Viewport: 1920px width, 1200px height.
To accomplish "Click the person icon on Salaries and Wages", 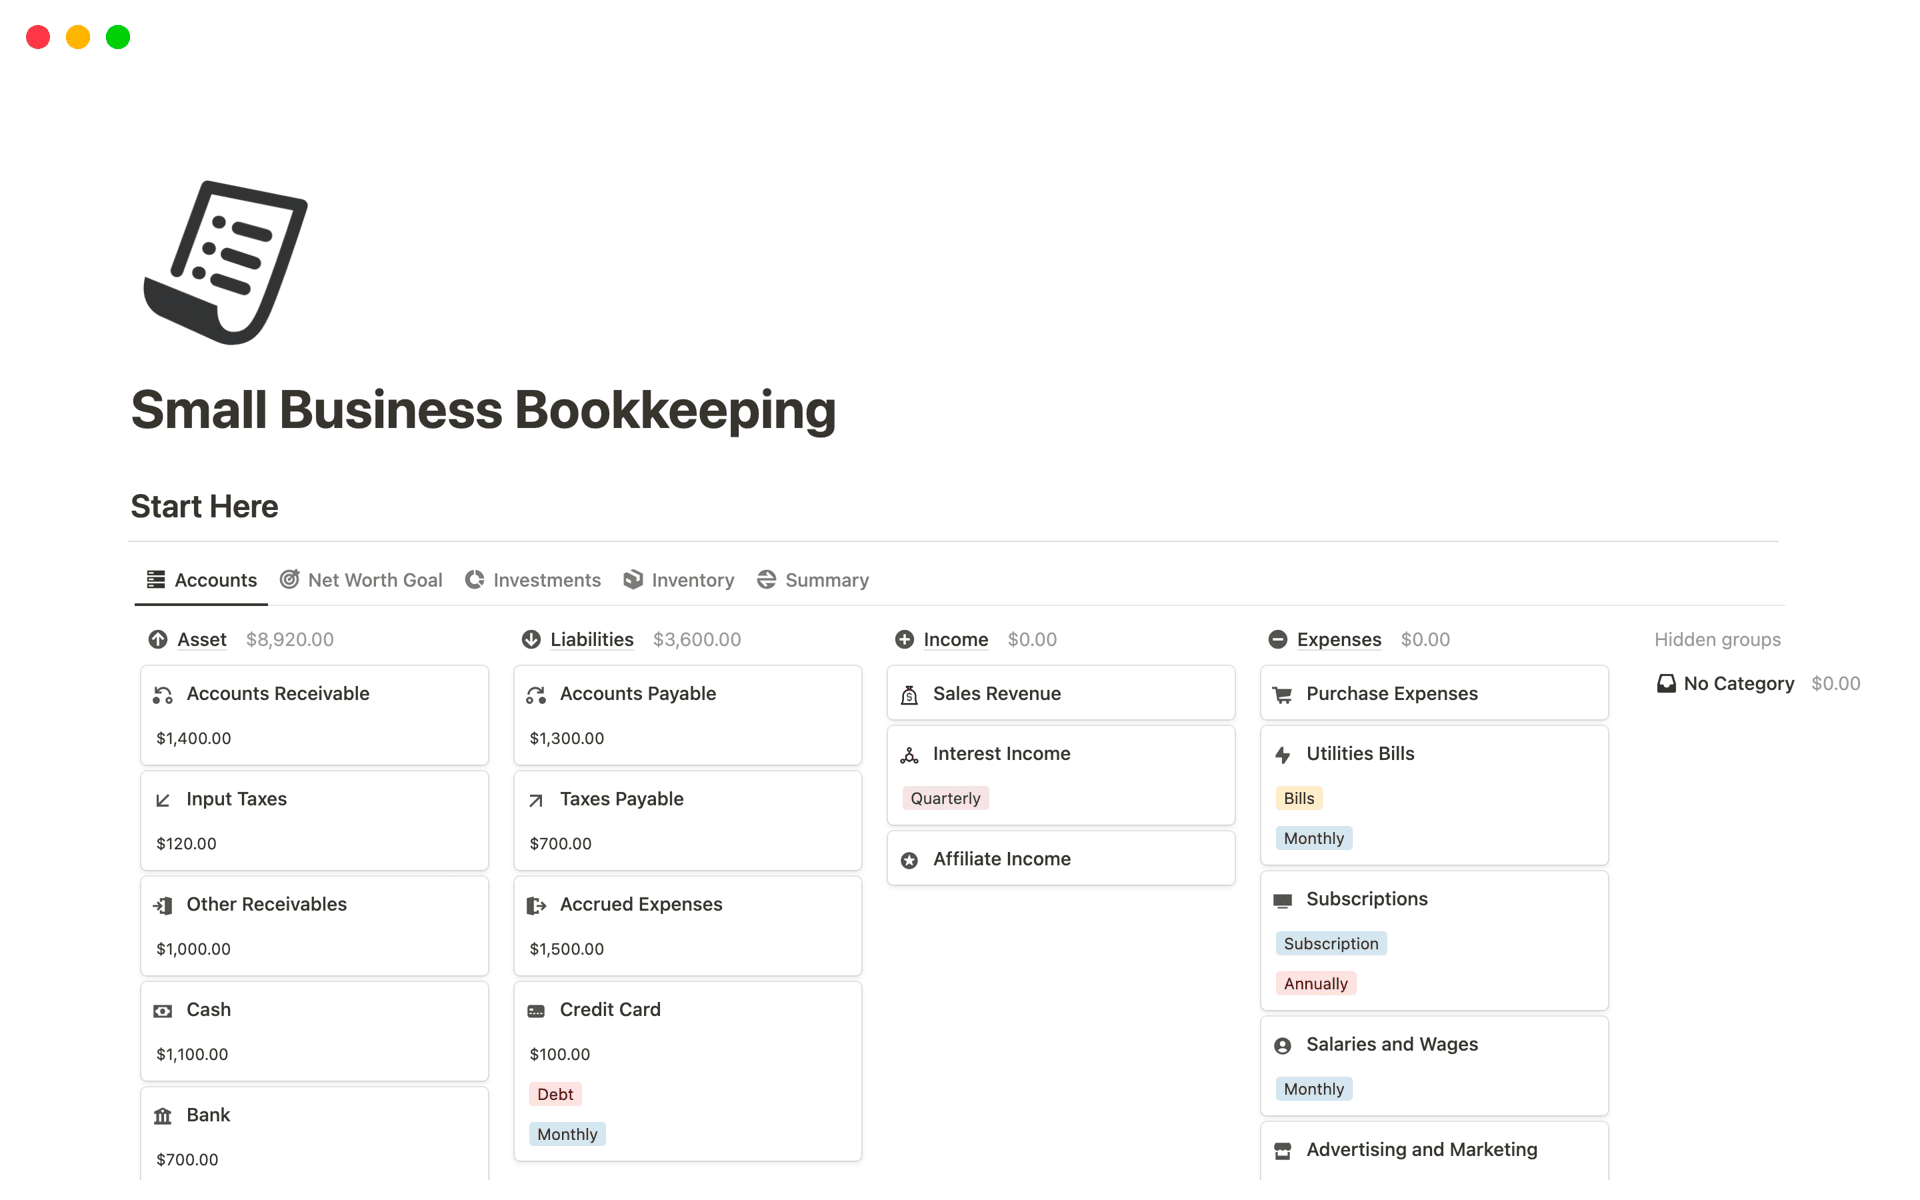I will 1282,1046.
